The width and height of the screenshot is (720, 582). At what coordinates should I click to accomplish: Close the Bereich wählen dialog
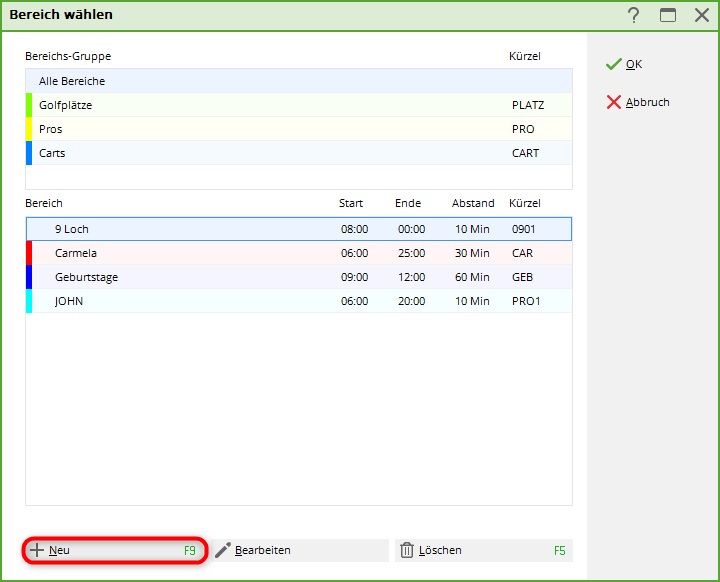pyautogui.click(x=701, y=15)
